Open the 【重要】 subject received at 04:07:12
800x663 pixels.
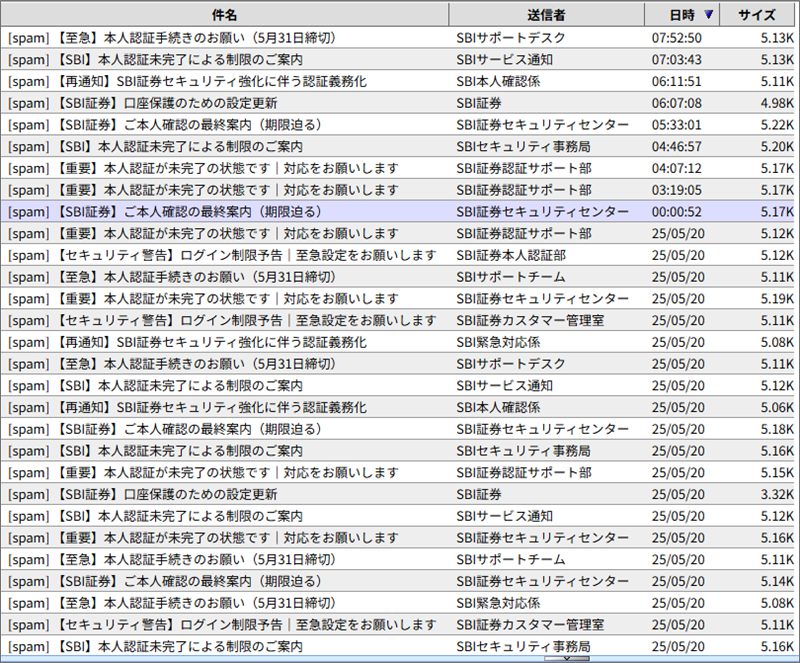(x=203, y=168)
